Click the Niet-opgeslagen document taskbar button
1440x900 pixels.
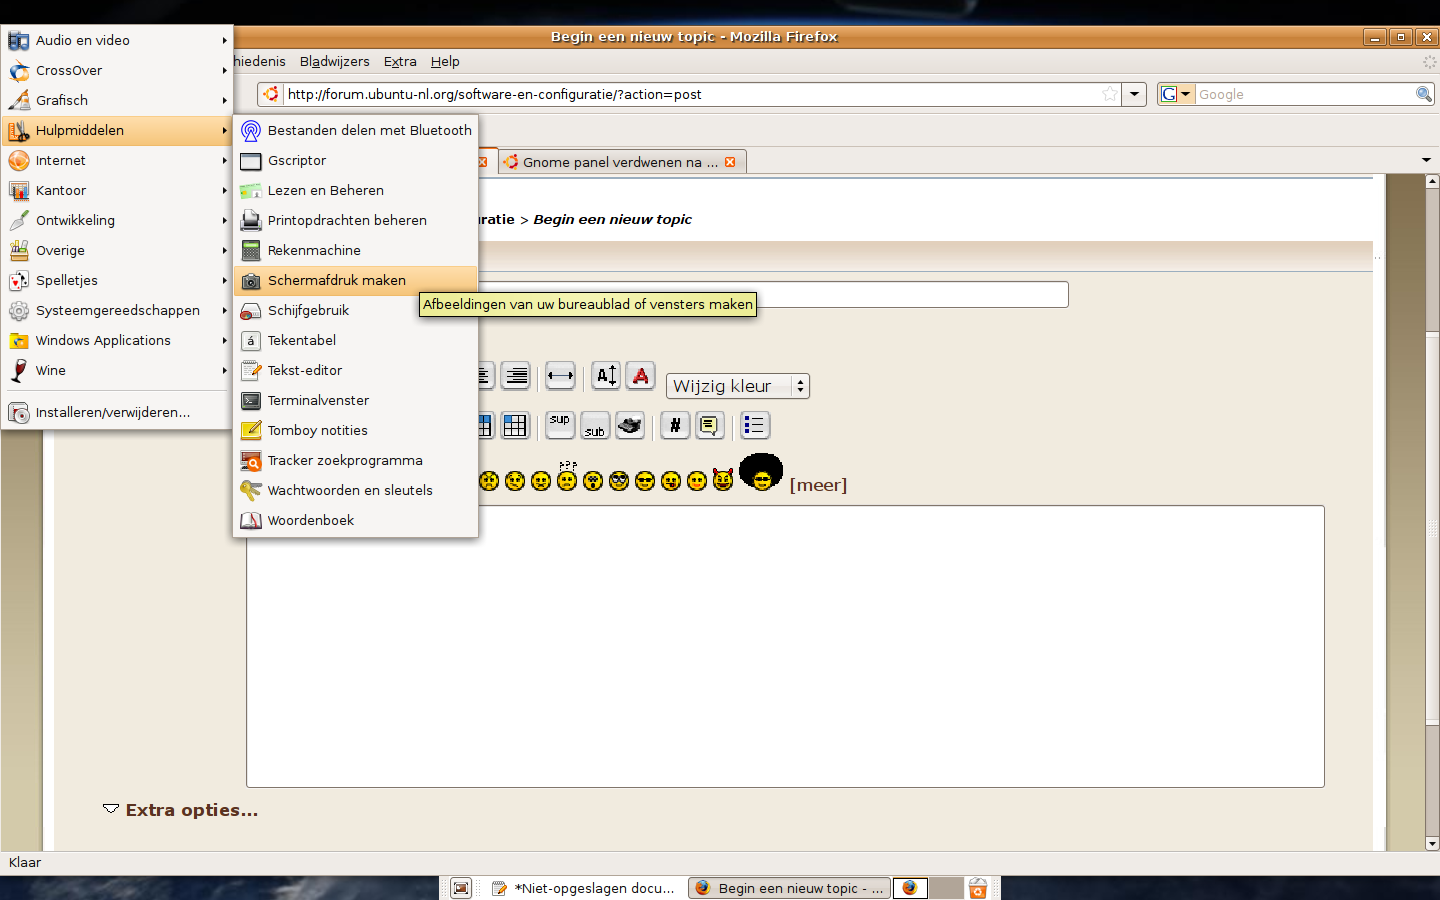coord(585,888)
